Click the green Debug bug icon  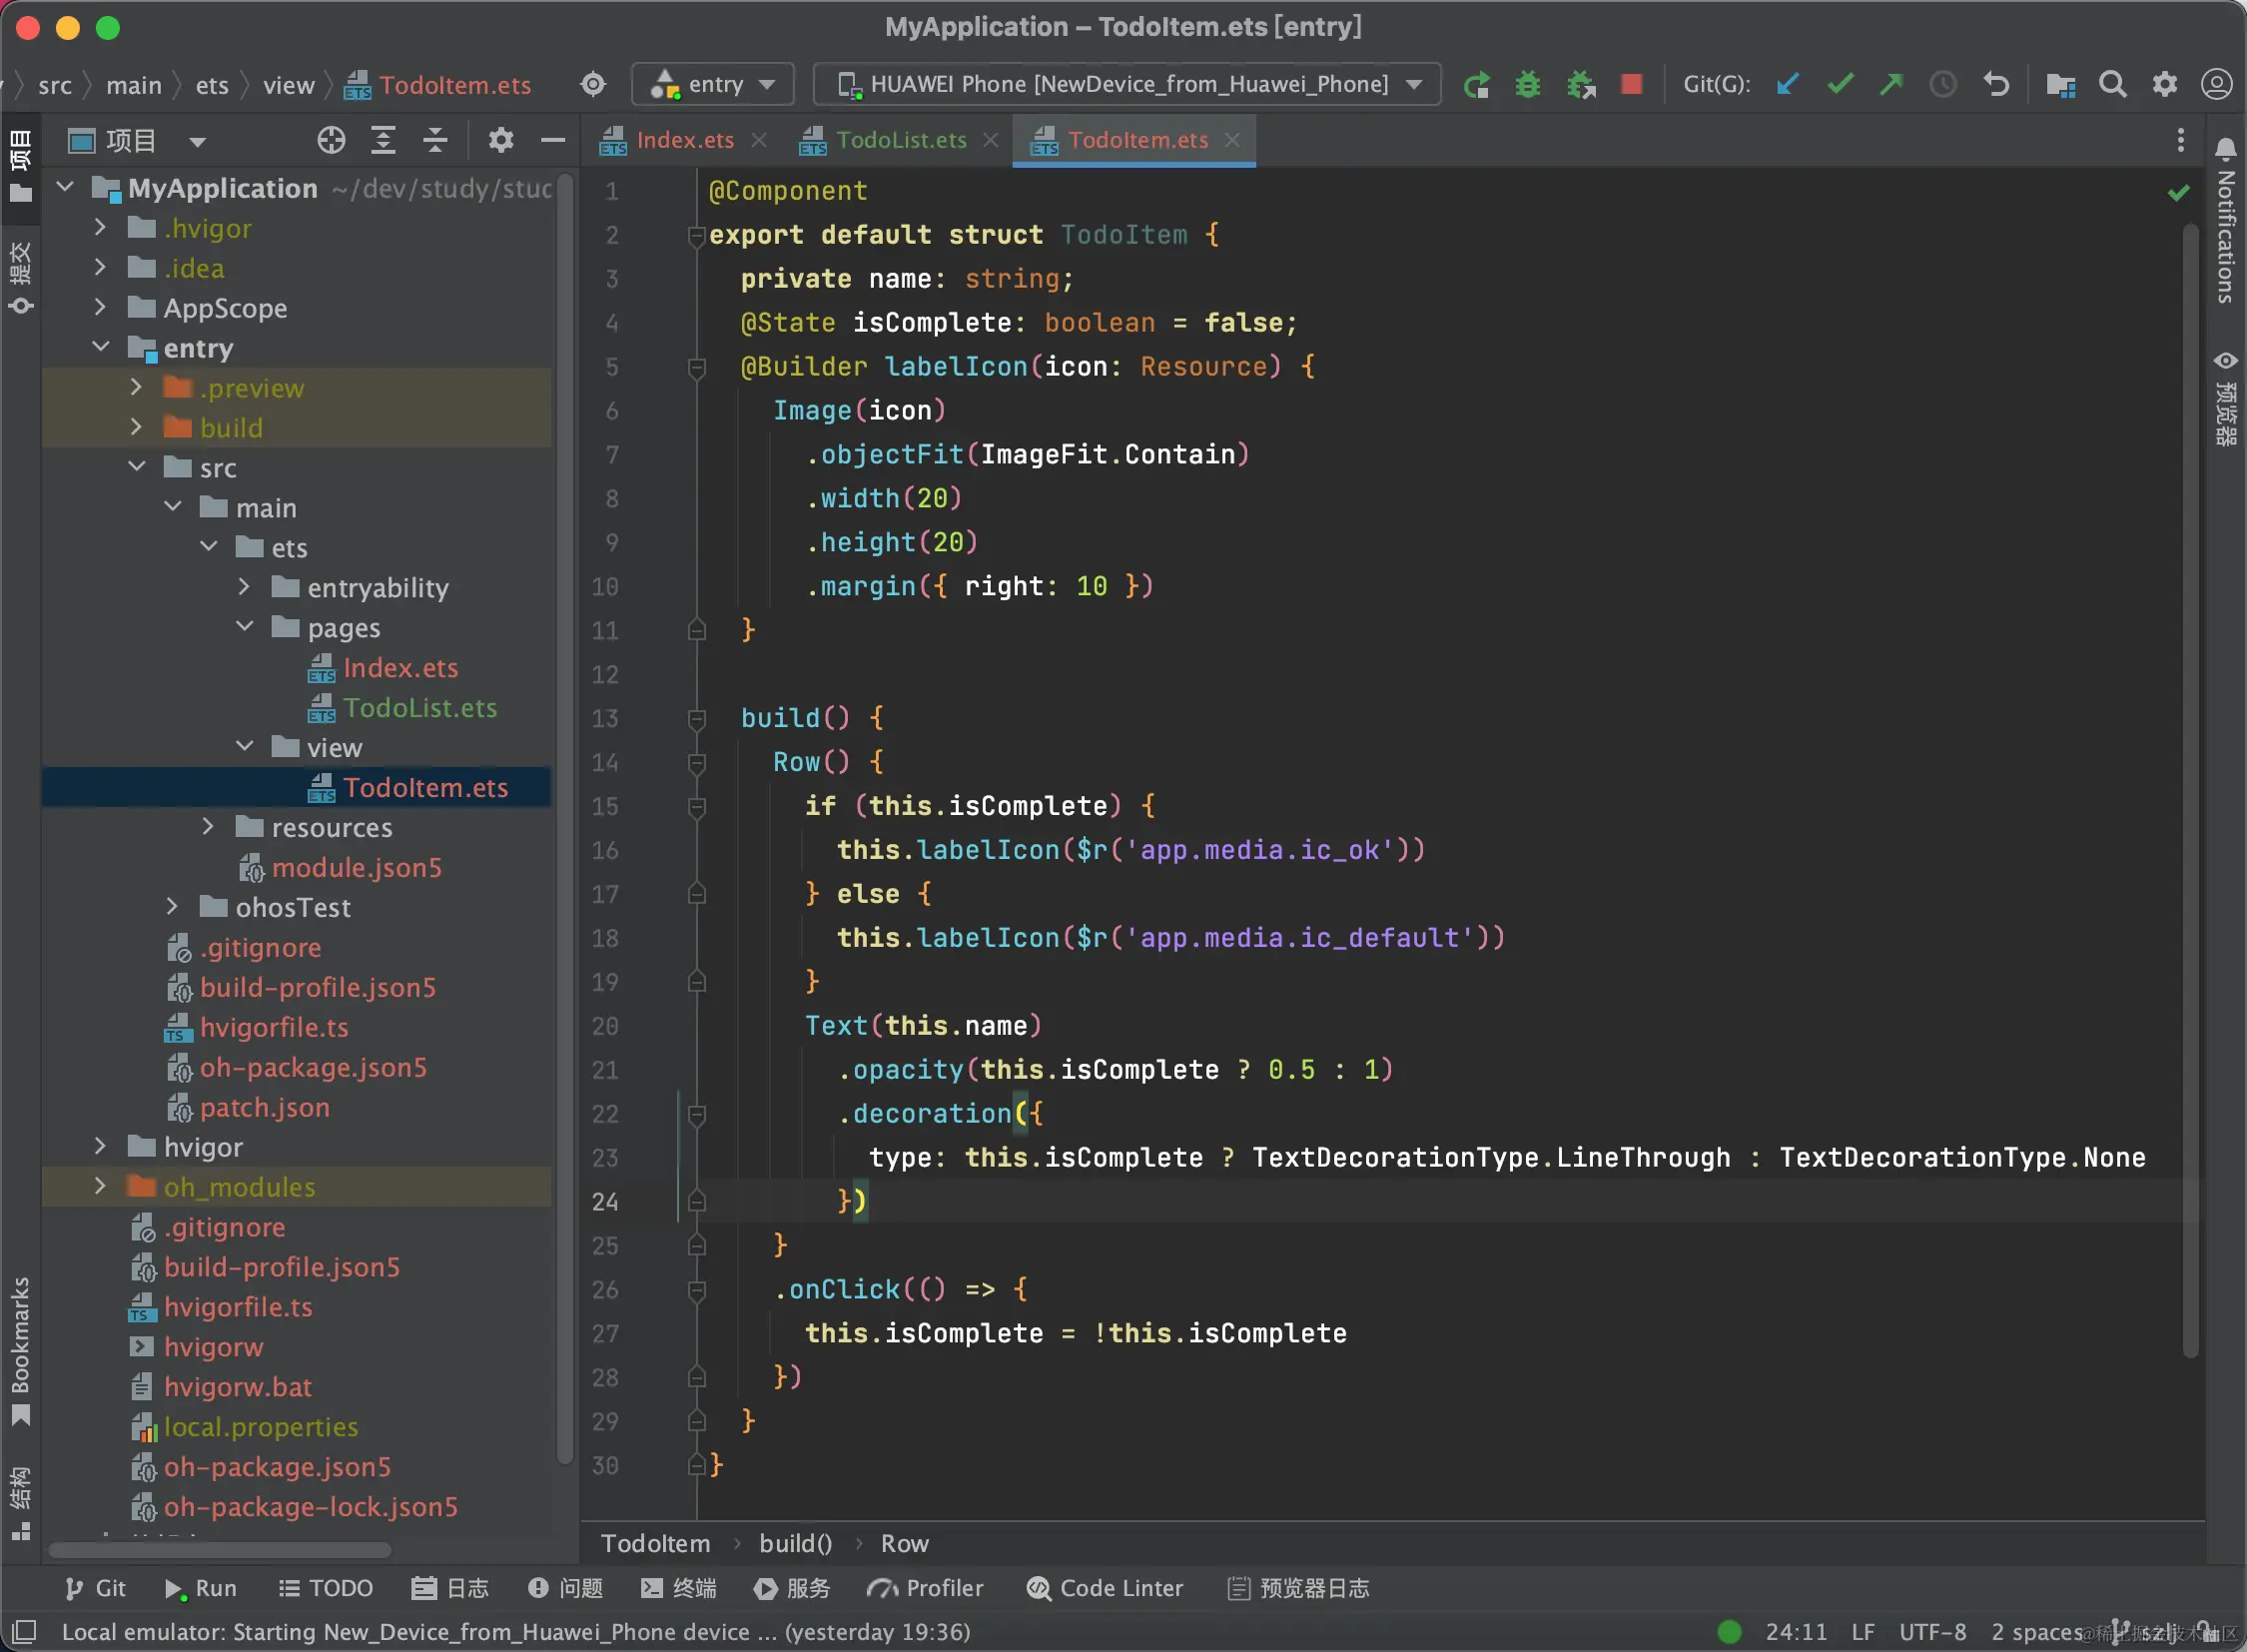(1527, 85)
